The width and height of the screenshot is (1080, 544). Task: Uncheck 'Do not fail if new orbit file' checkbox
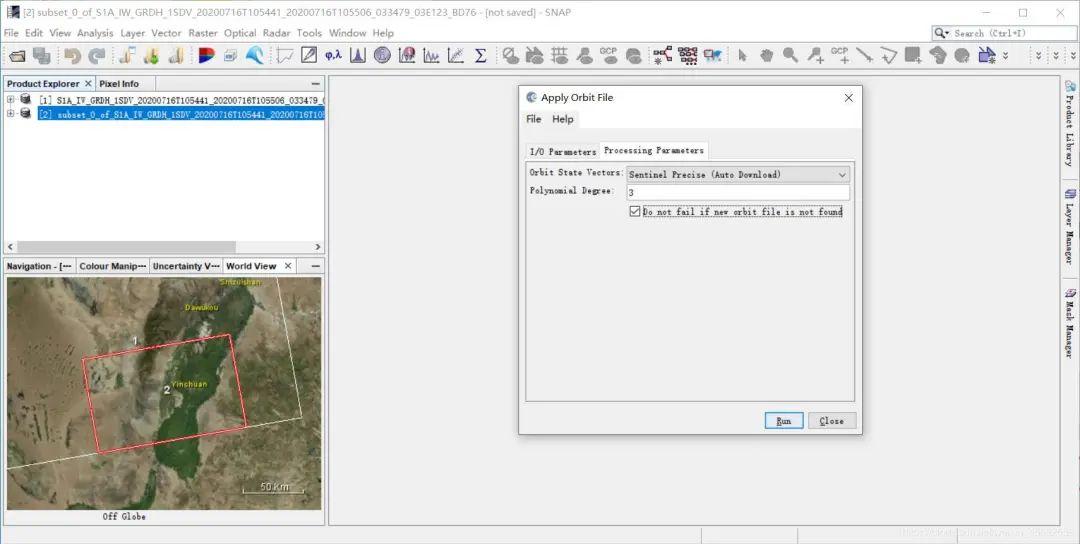(x=634, y=212)
